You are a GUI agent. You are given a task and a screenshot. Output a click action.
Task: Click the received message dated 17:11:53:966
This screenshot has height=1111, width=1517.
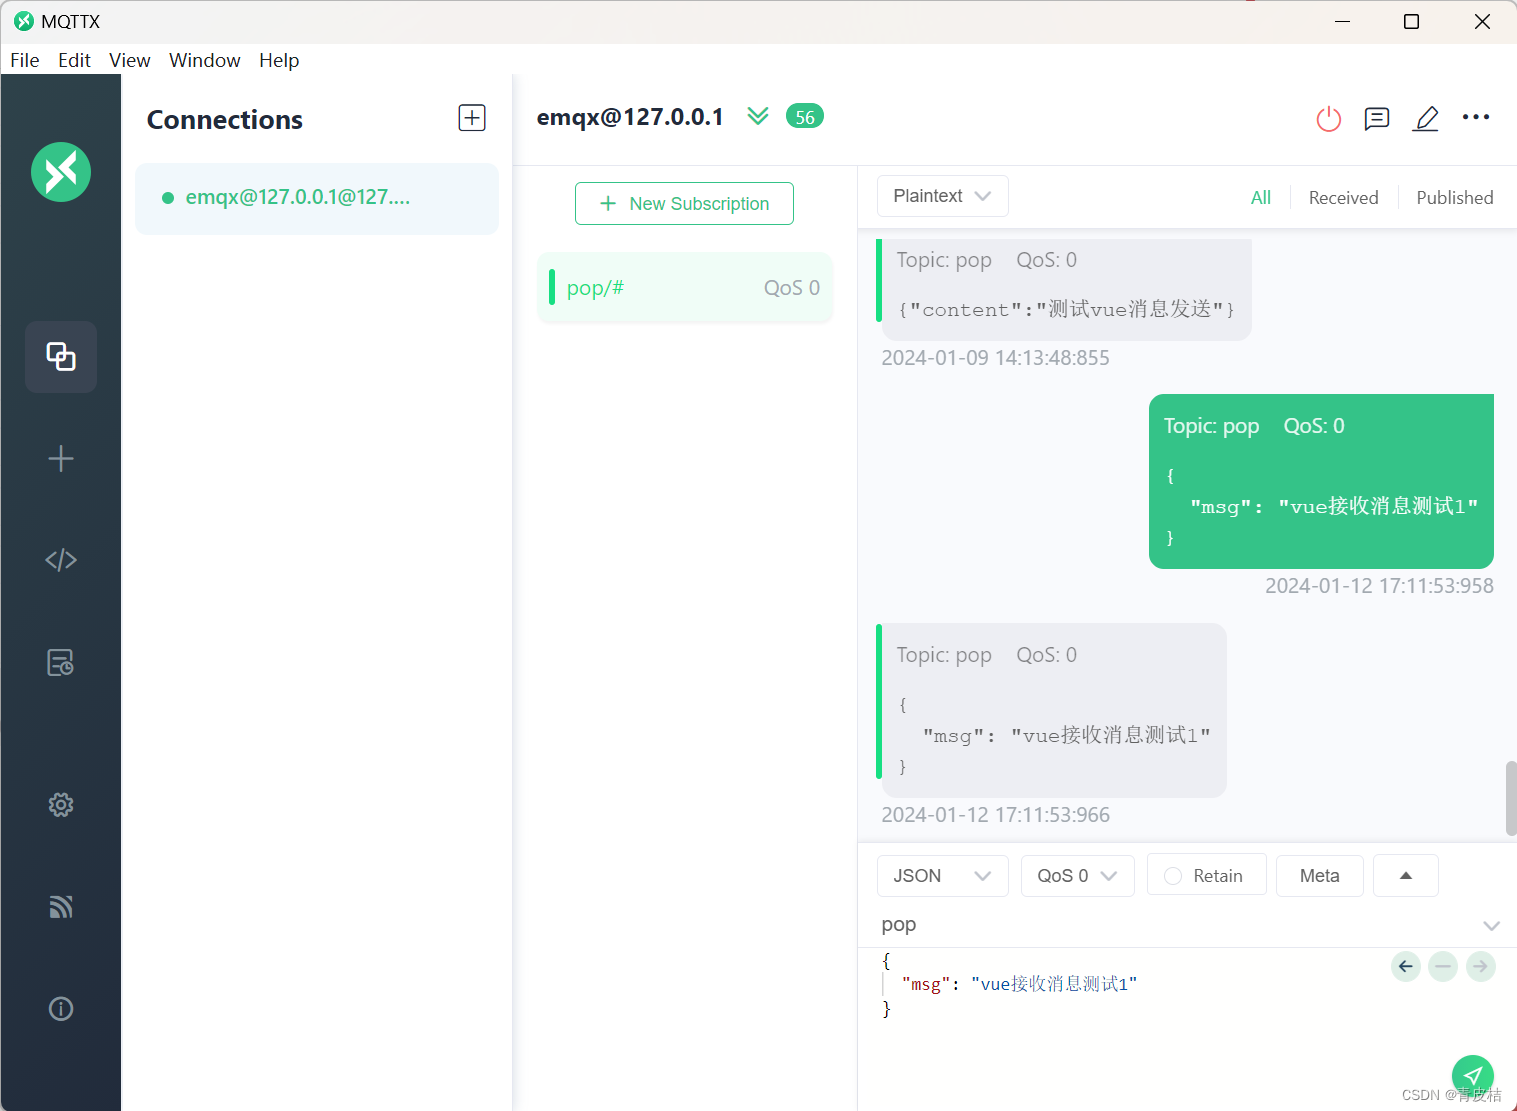click(x=1053, y=710)
